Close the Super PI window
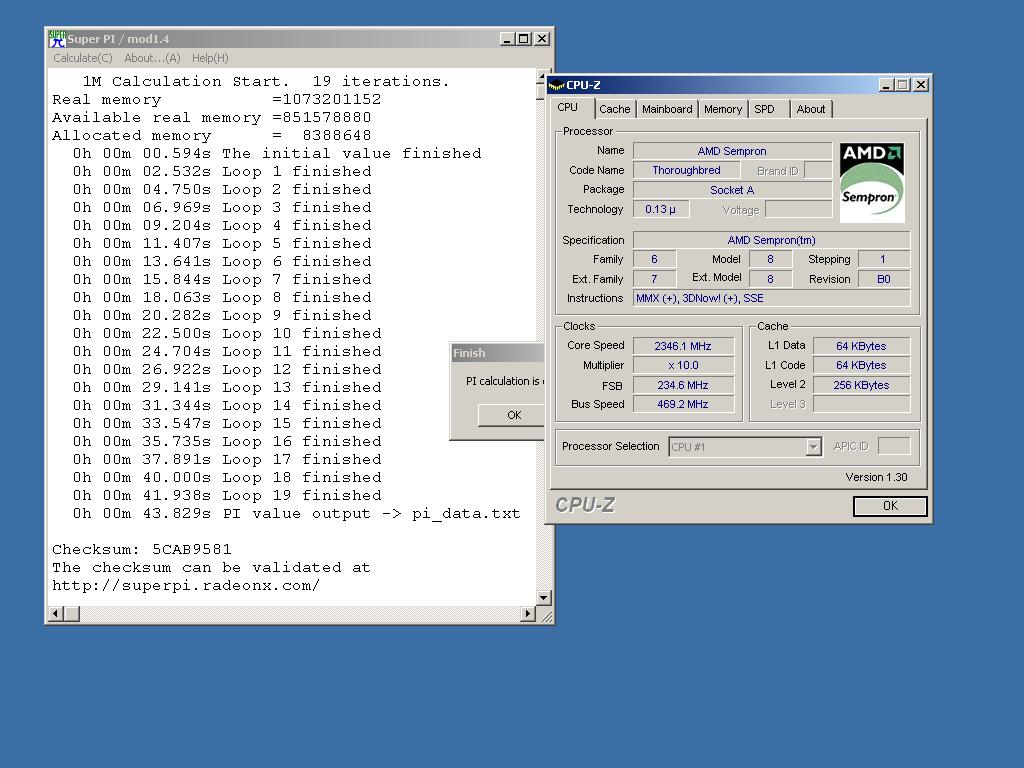Image resolution: width=1024 pixels, height=768 pixels. click(542, 39)
